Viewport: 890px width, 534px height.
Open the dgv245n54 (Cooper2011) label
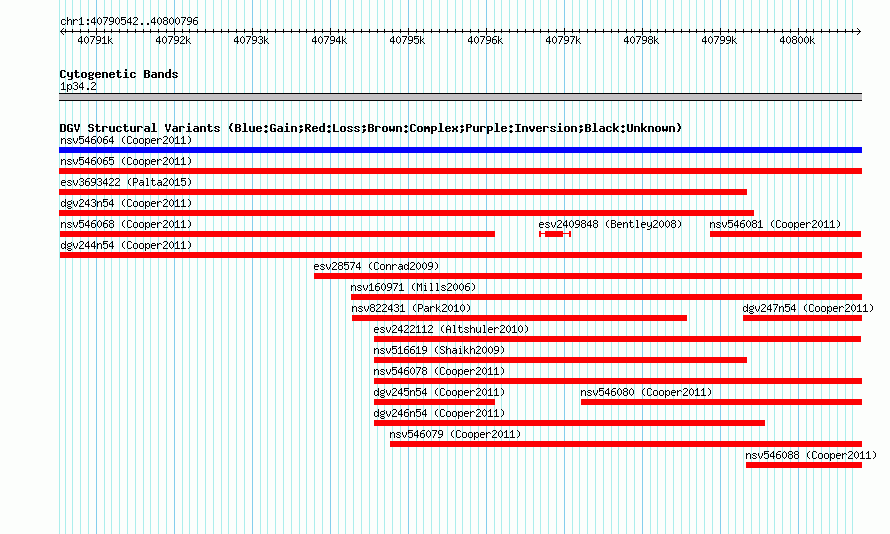[x=439, y=392]
